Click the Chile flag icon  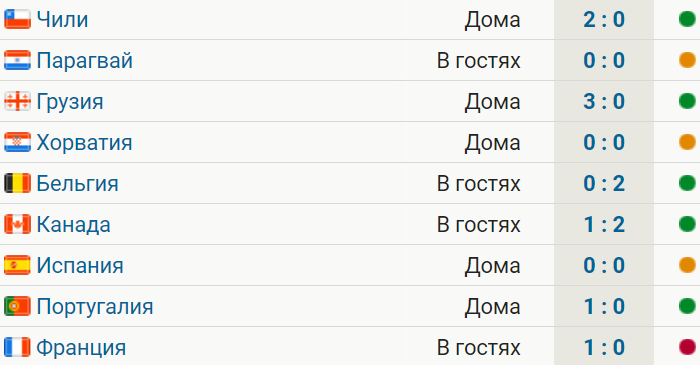pos(17,19)
